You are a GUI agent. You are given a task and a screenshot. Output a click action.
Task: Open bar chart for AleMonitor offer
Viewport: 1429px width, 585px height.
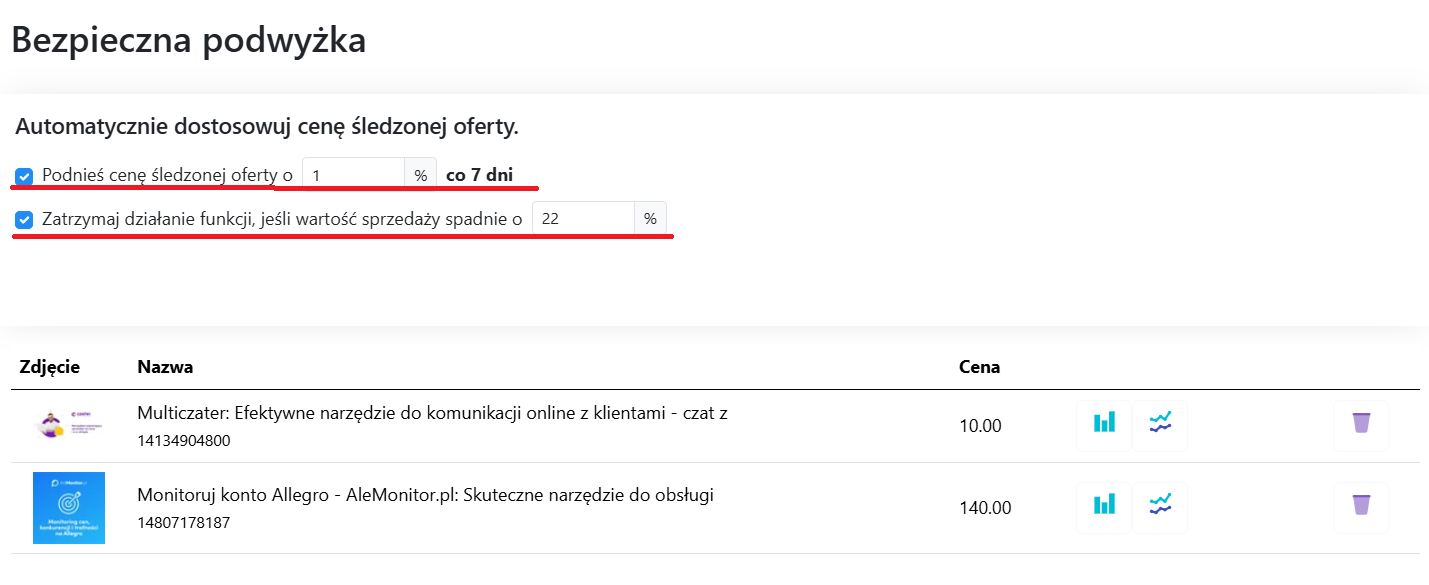pos(1104,506)
